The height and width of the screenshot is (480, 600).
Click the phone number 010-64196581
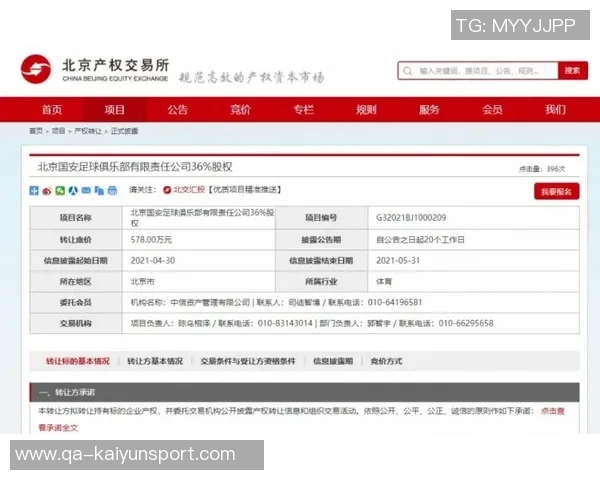coord(395,302)
